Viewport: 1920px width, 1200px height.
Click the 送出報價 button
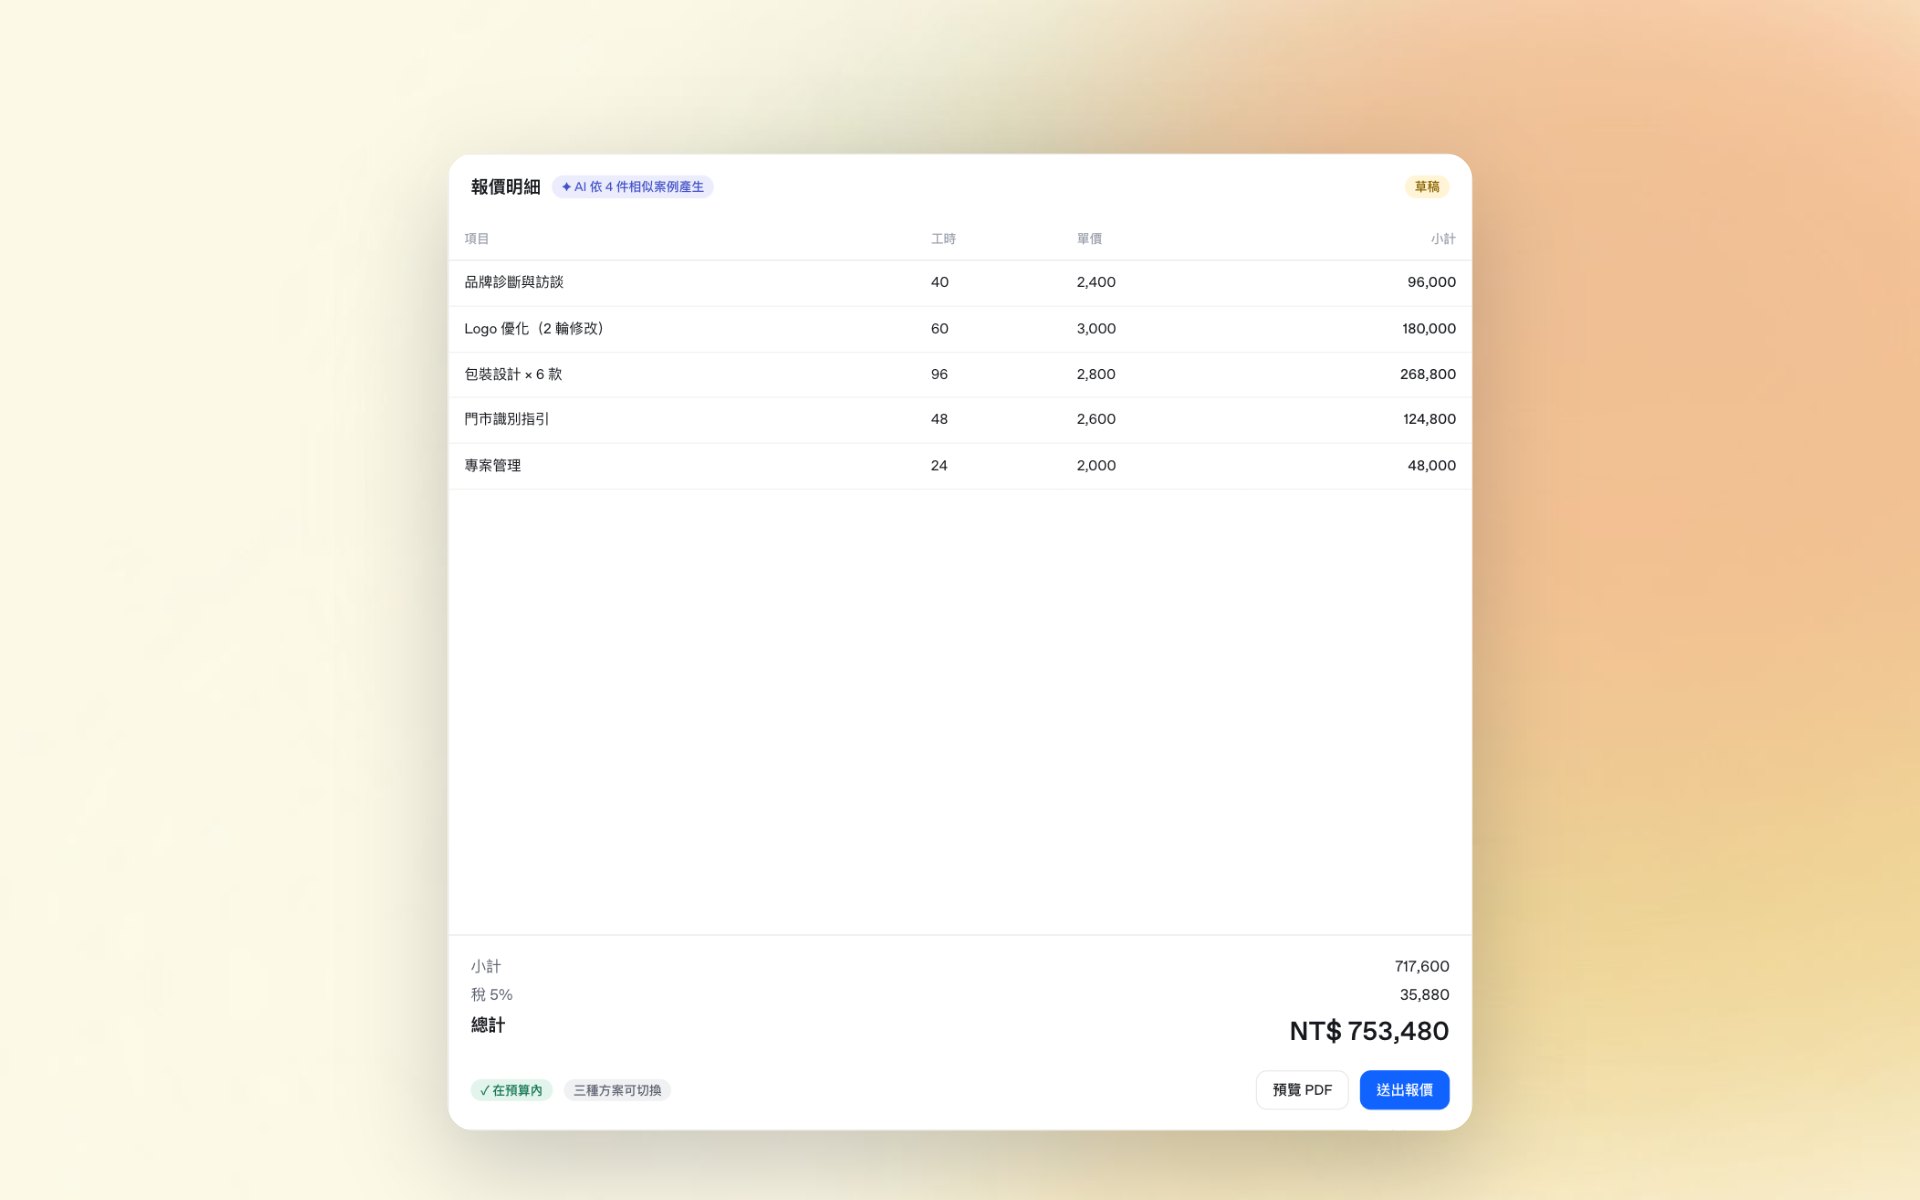[x=1404, y=1090]
